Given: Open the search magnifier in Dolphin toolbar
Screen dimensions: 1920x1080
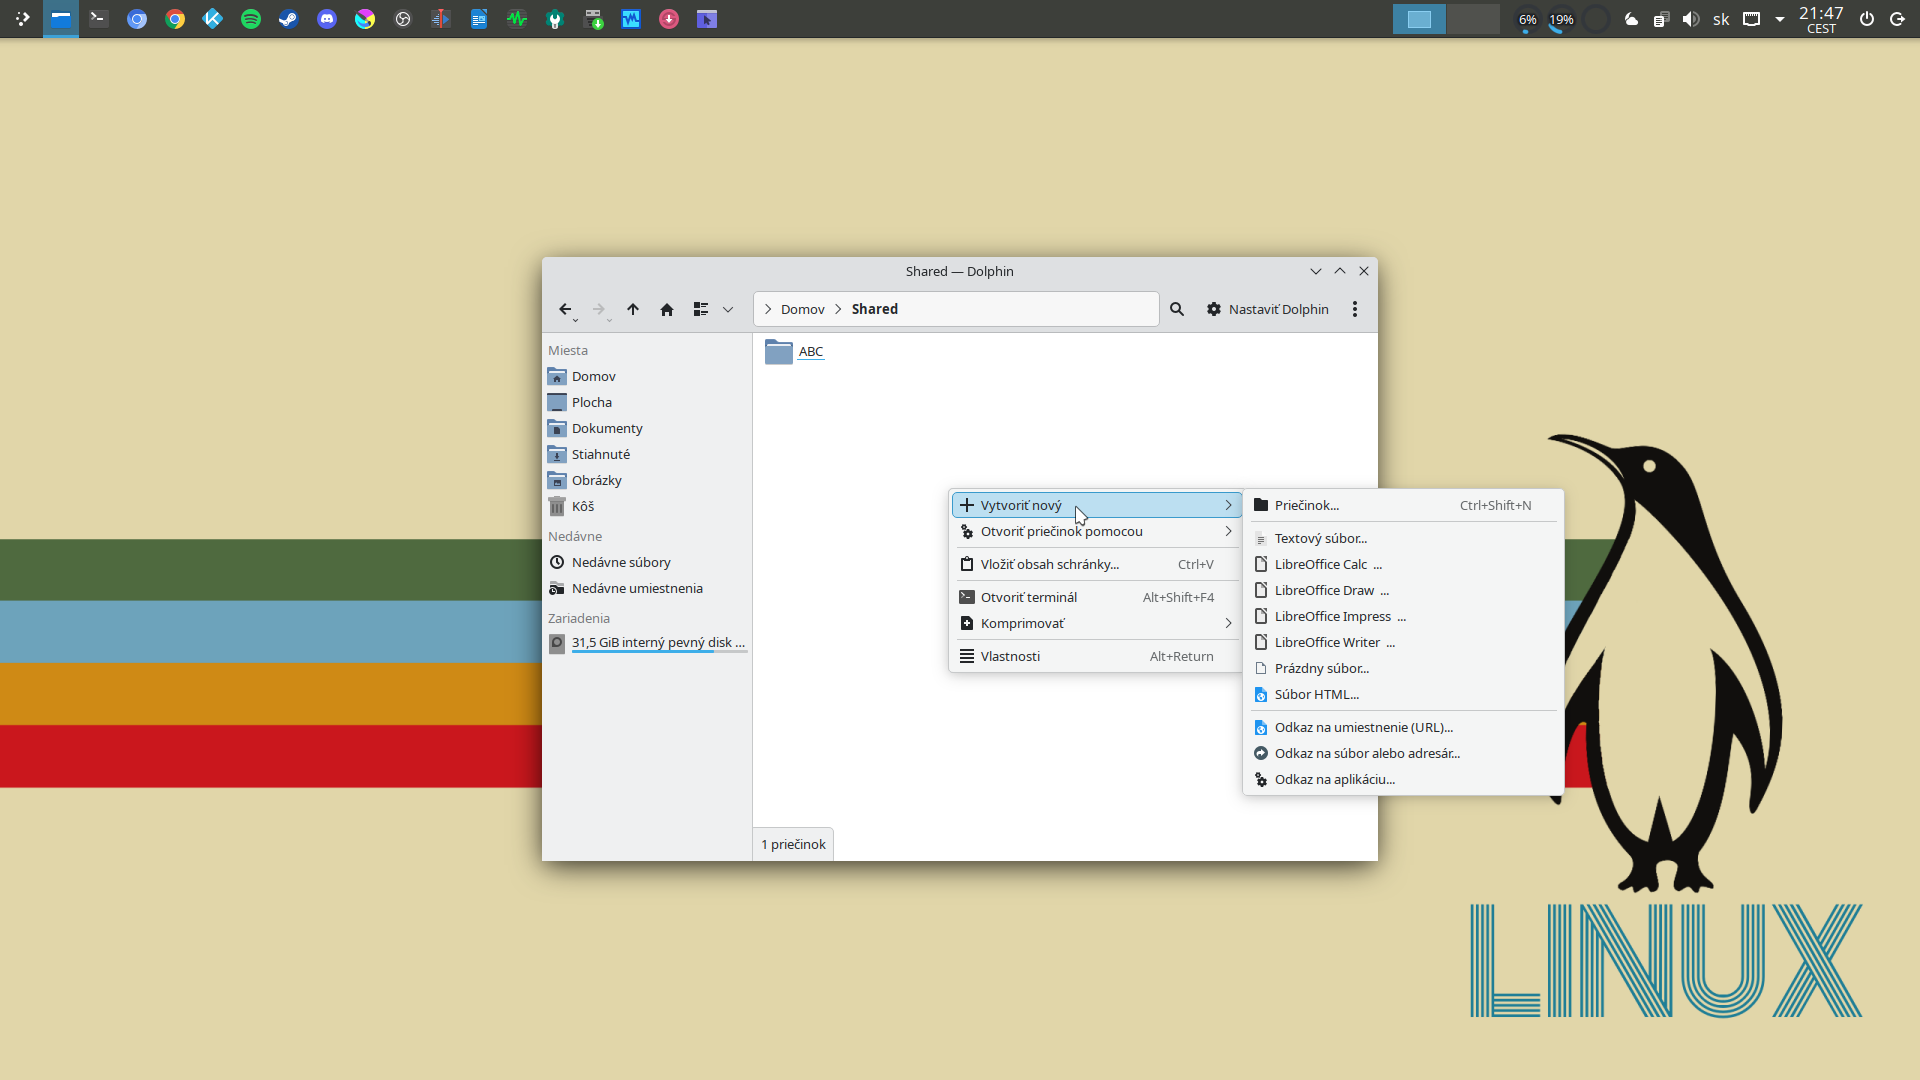Looking at the screenshot, I should (x=1177, y=310).
